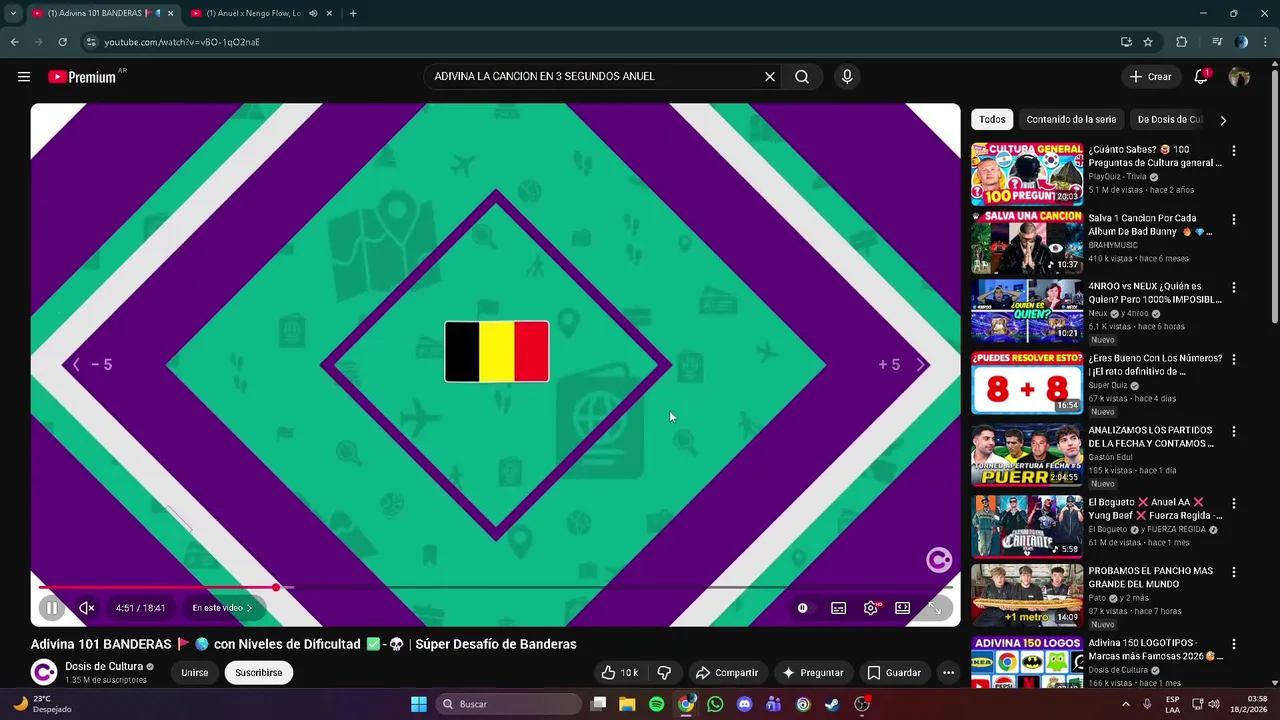
Task: Open Dosis de Cultura channel avatar
Action: point(43,672)
